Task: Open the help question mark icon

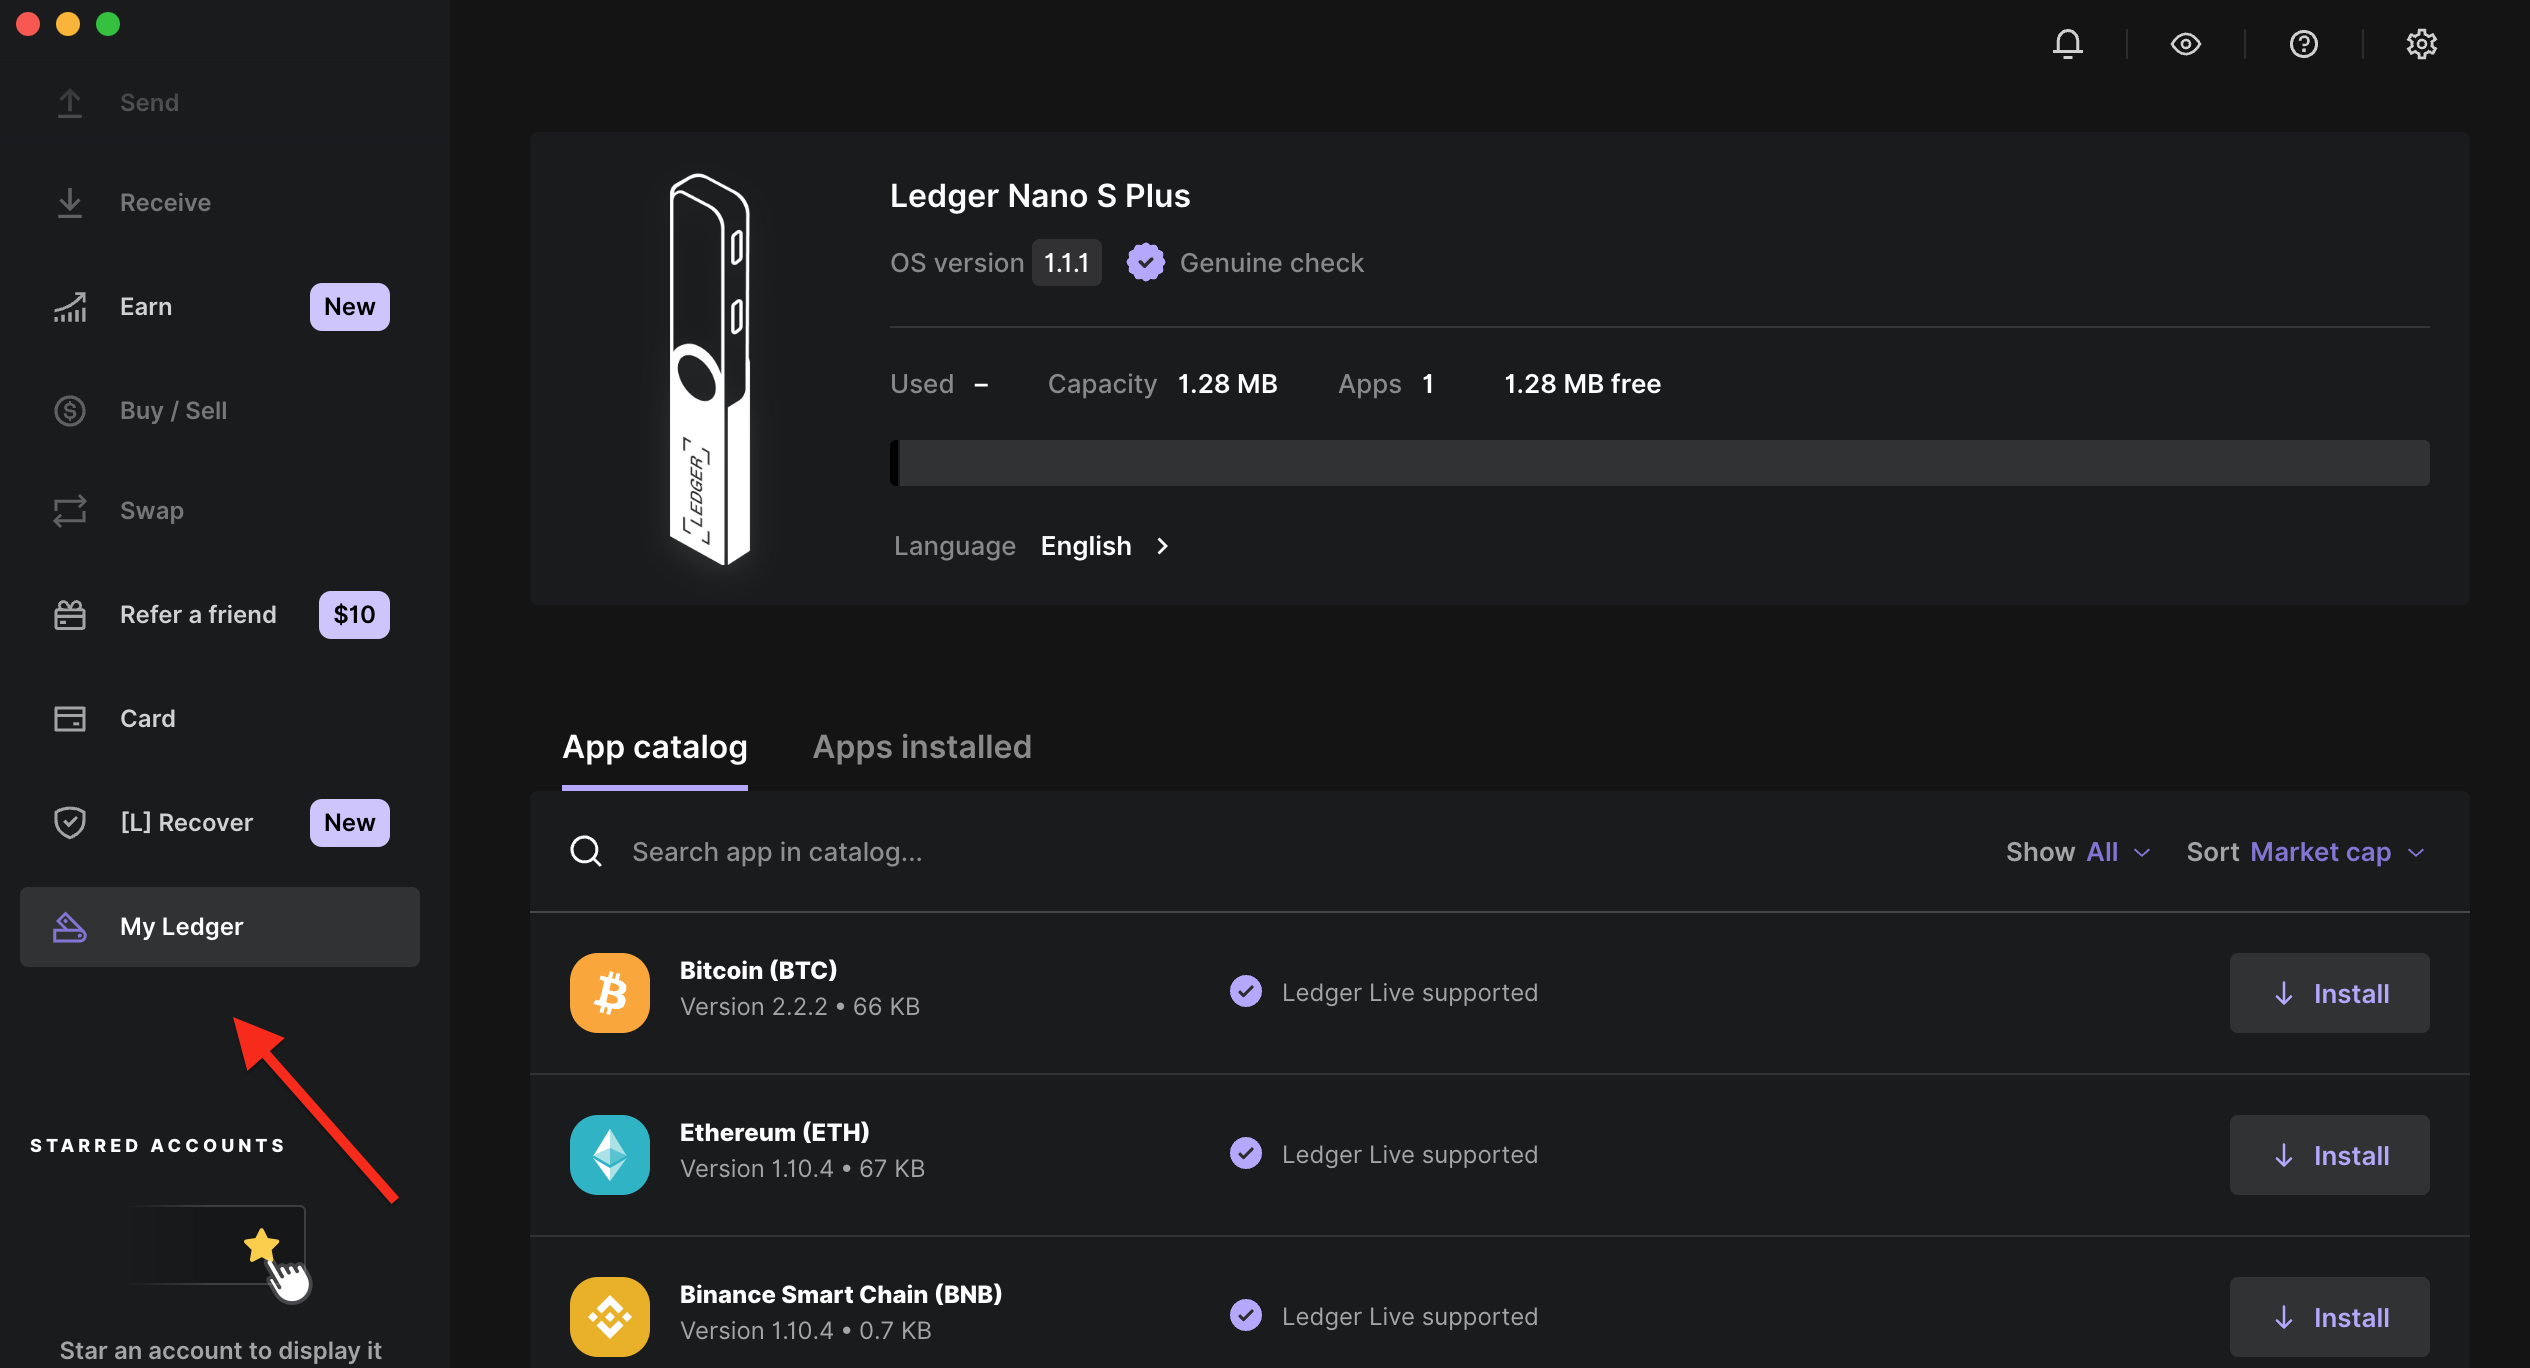Action: 2303,44
